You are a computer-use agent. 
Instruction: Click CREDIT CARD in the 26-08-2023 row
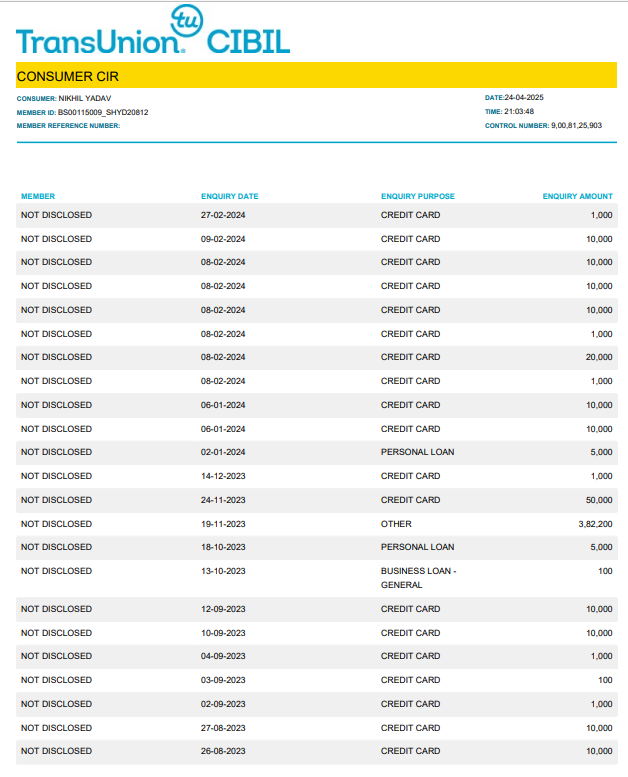tap(410, 751)
